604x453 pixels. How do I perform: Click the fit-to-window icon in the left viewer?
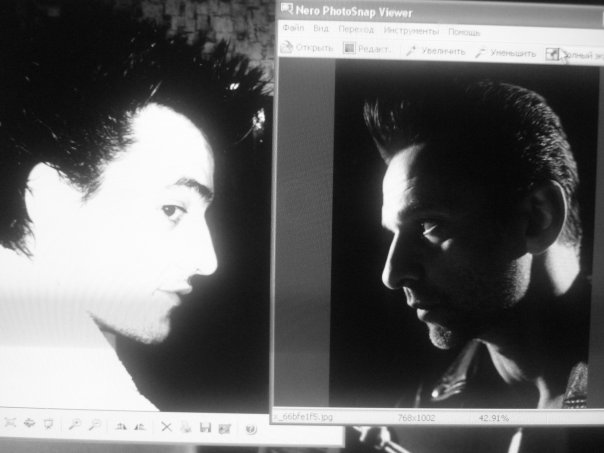[x=10, y=423]
